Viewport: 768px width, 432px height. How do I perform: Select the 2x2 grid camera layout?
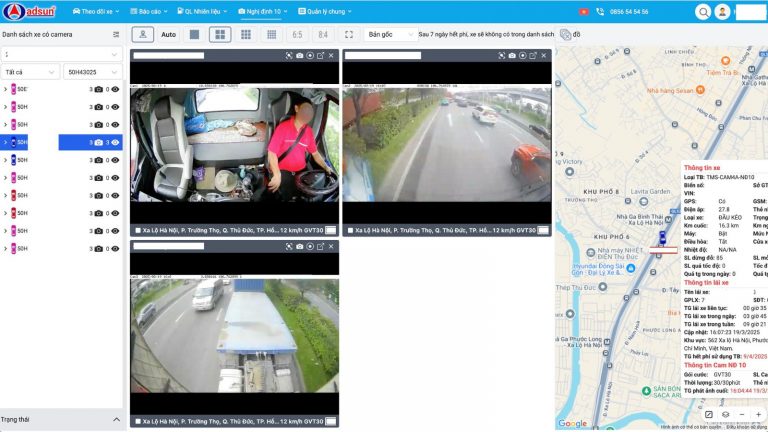[220, 34]
